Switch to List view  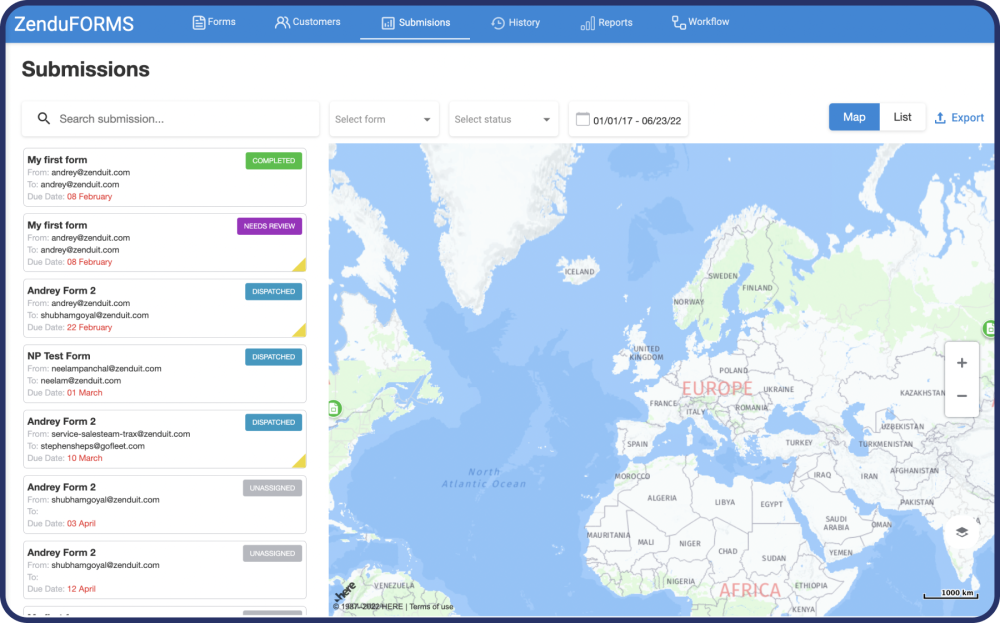click(x=902, y=117)
